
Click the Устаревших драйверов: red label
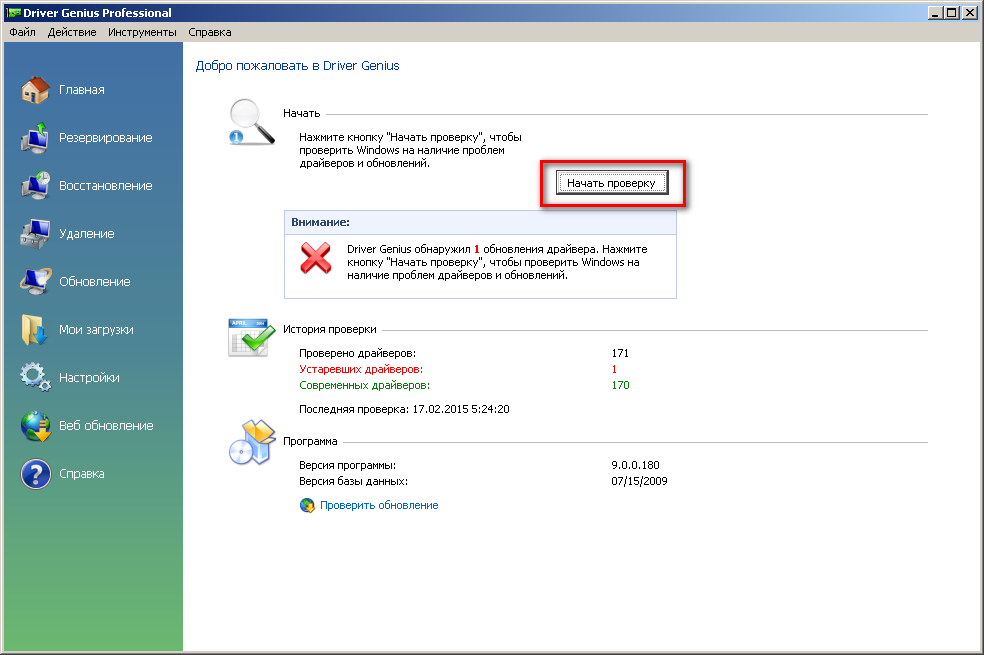click(x=361, y=370)
